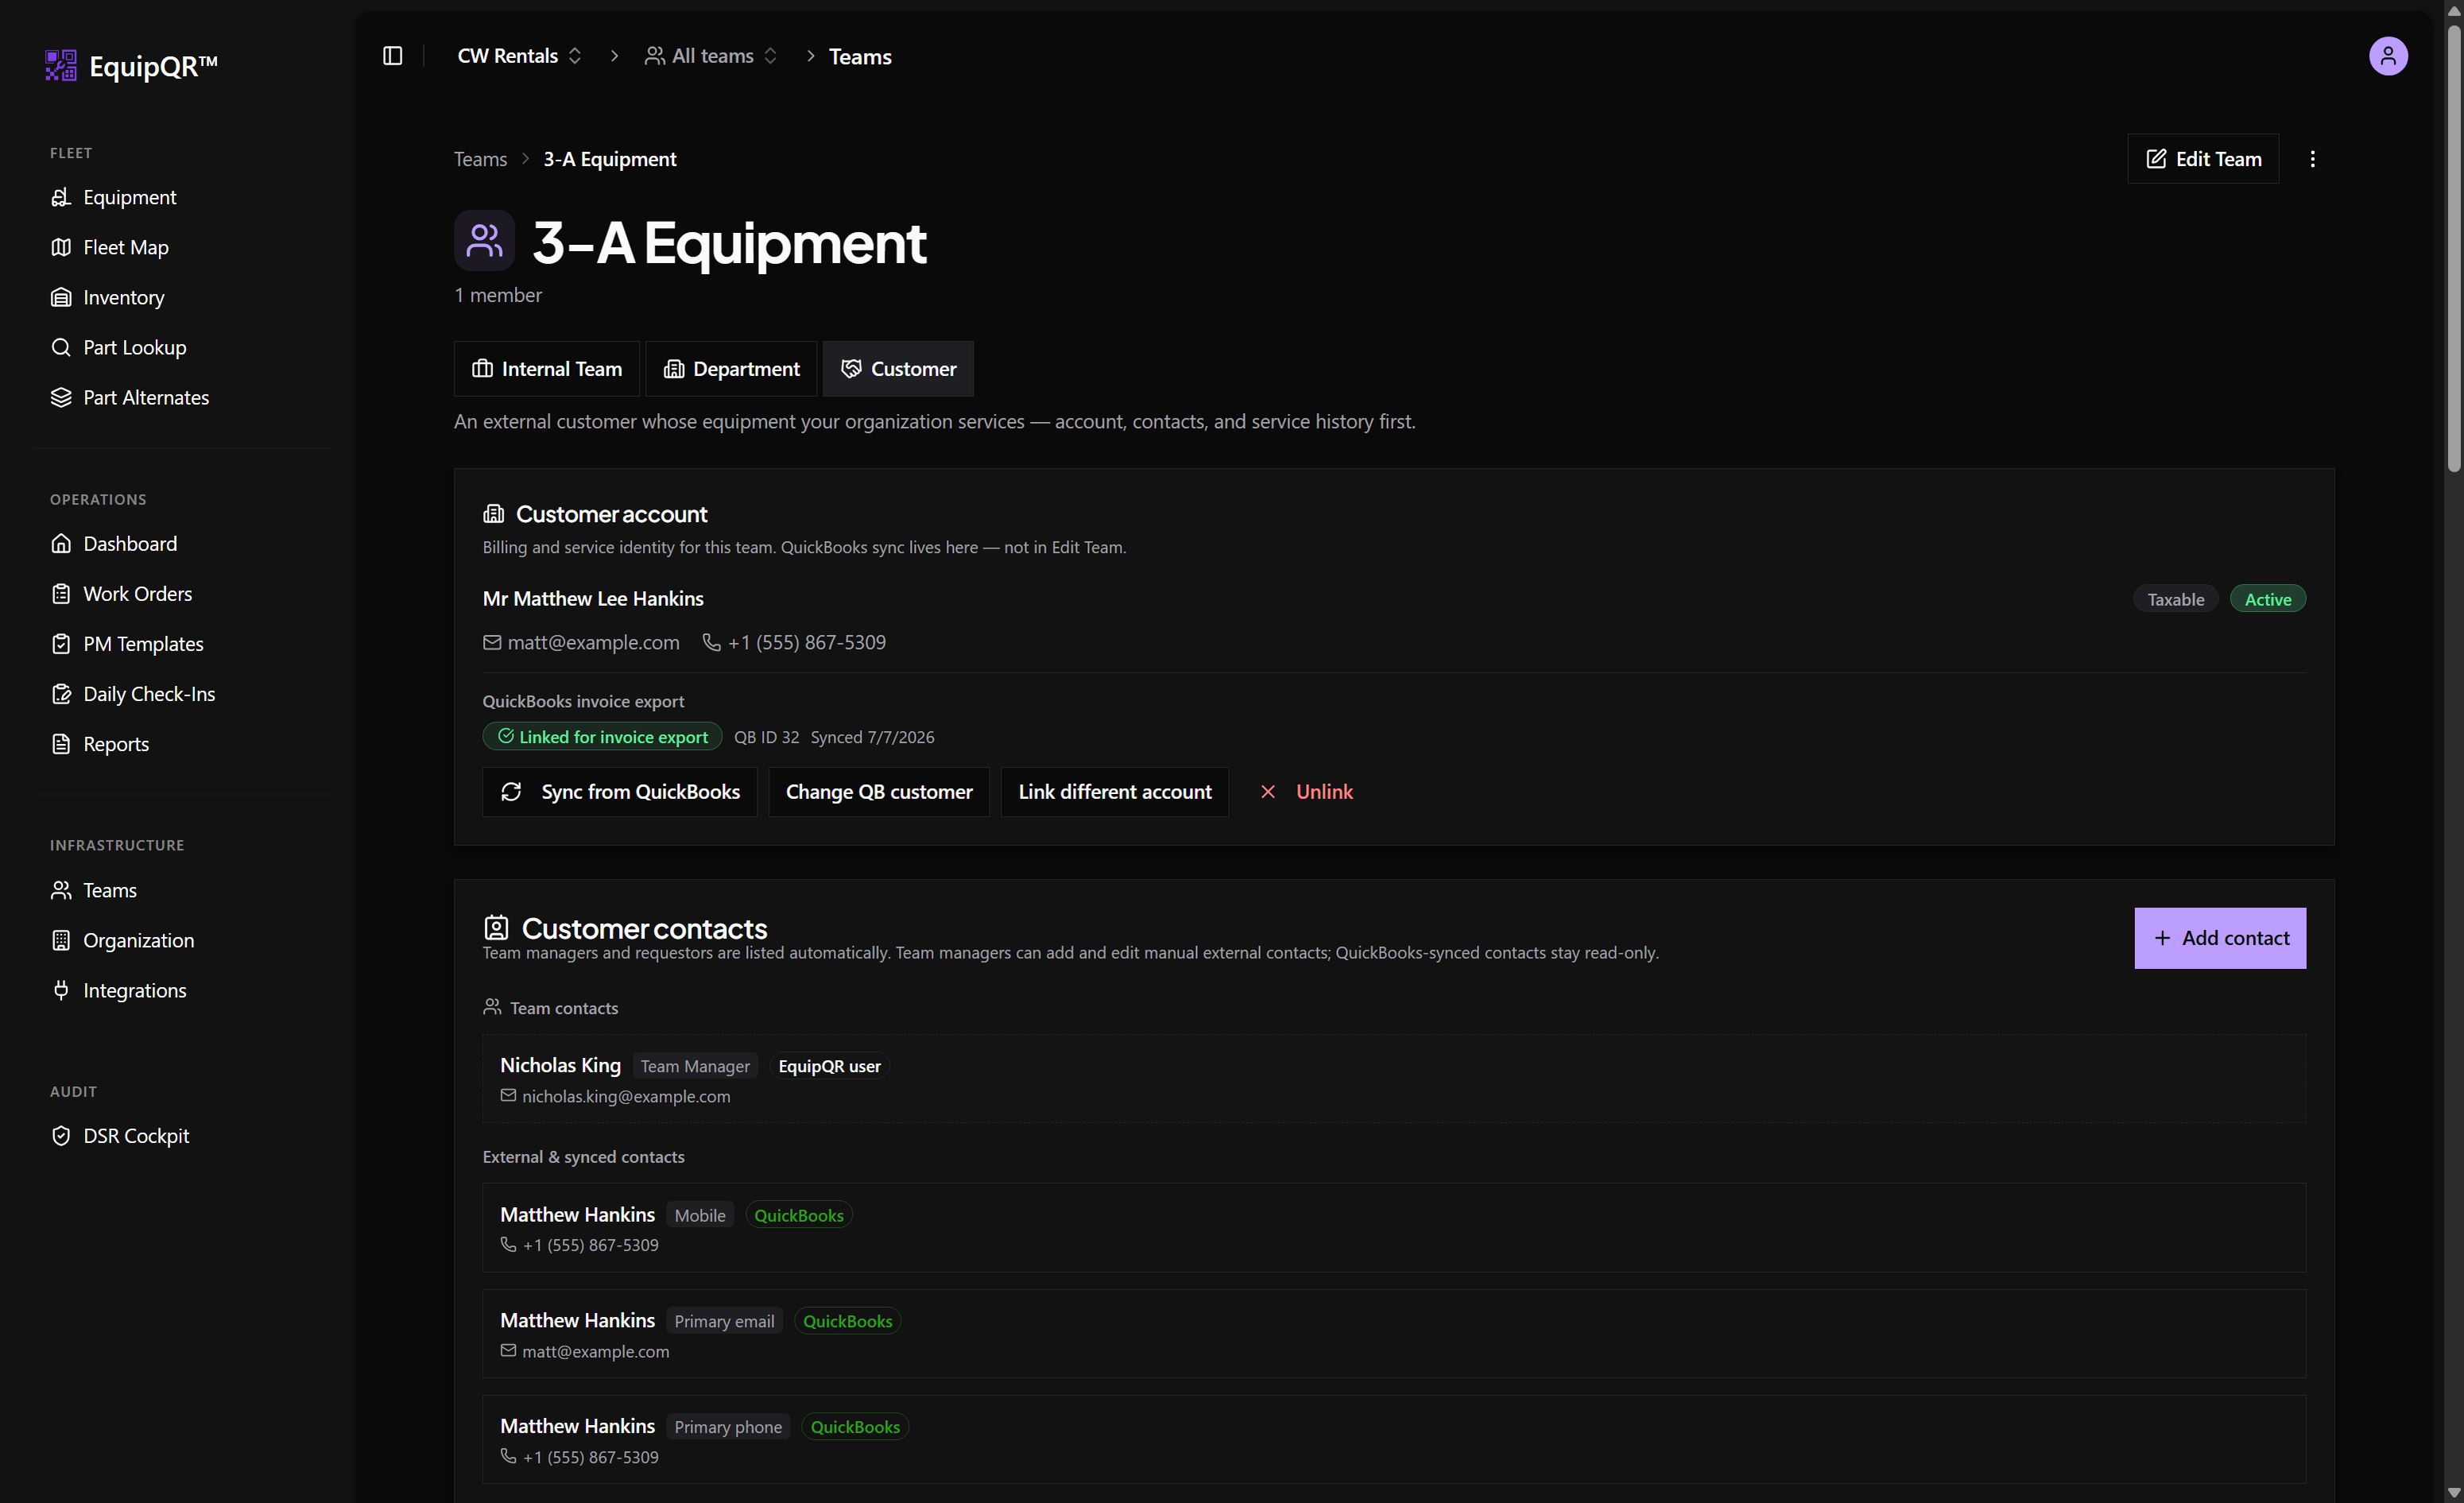Click the Add contact button

point(2220,938)
